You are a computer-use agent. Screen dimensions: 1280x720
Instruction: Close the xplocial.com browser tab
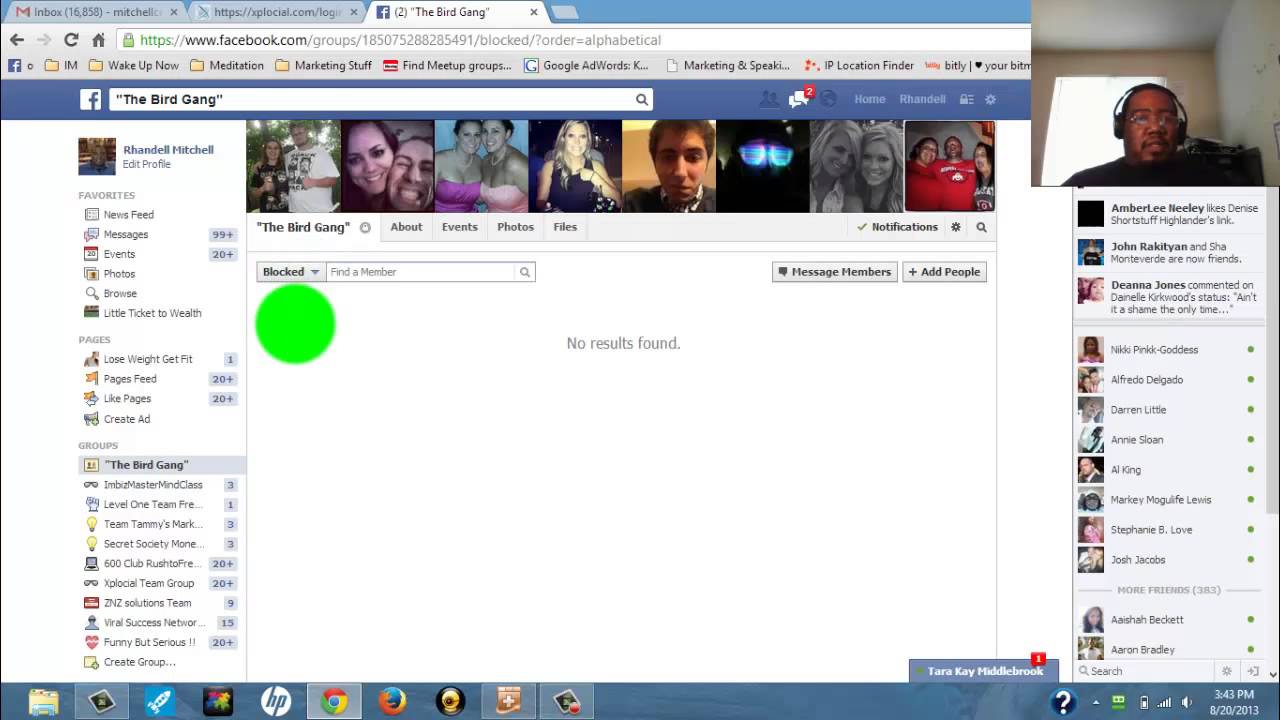click(x=353, y=12)
